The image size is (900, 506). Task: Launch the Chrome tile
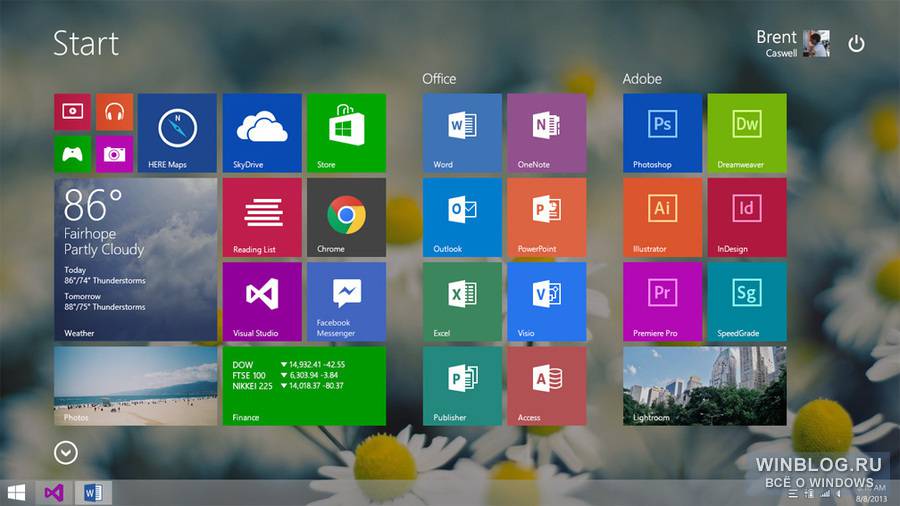point(346,217)
